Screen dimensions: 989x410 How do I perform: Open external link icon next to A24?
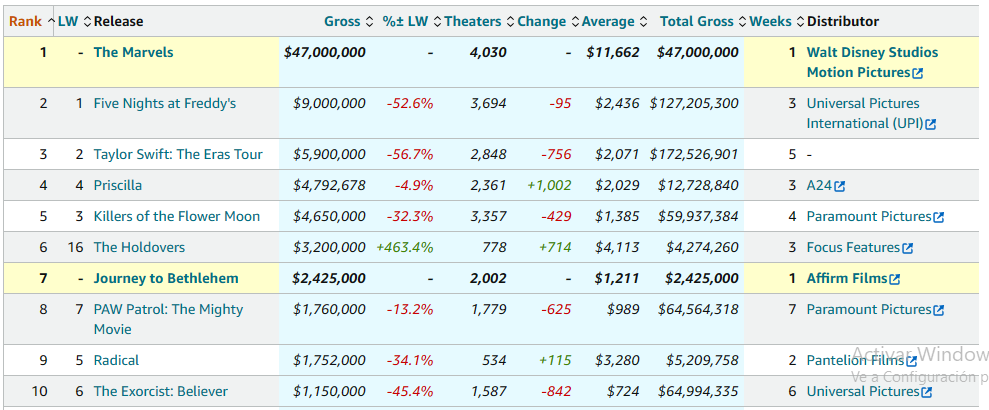tap(840, 186)
